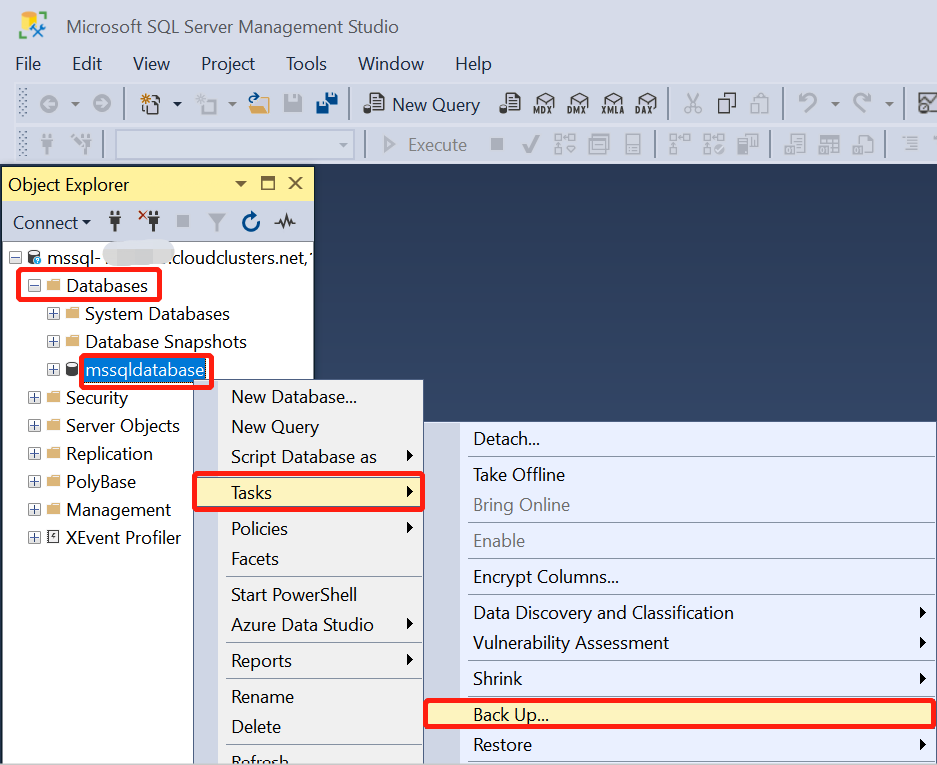The height and width of the screenshot is (765, 937).
Task: Click the DAX query icon
Action: (647, 104)
